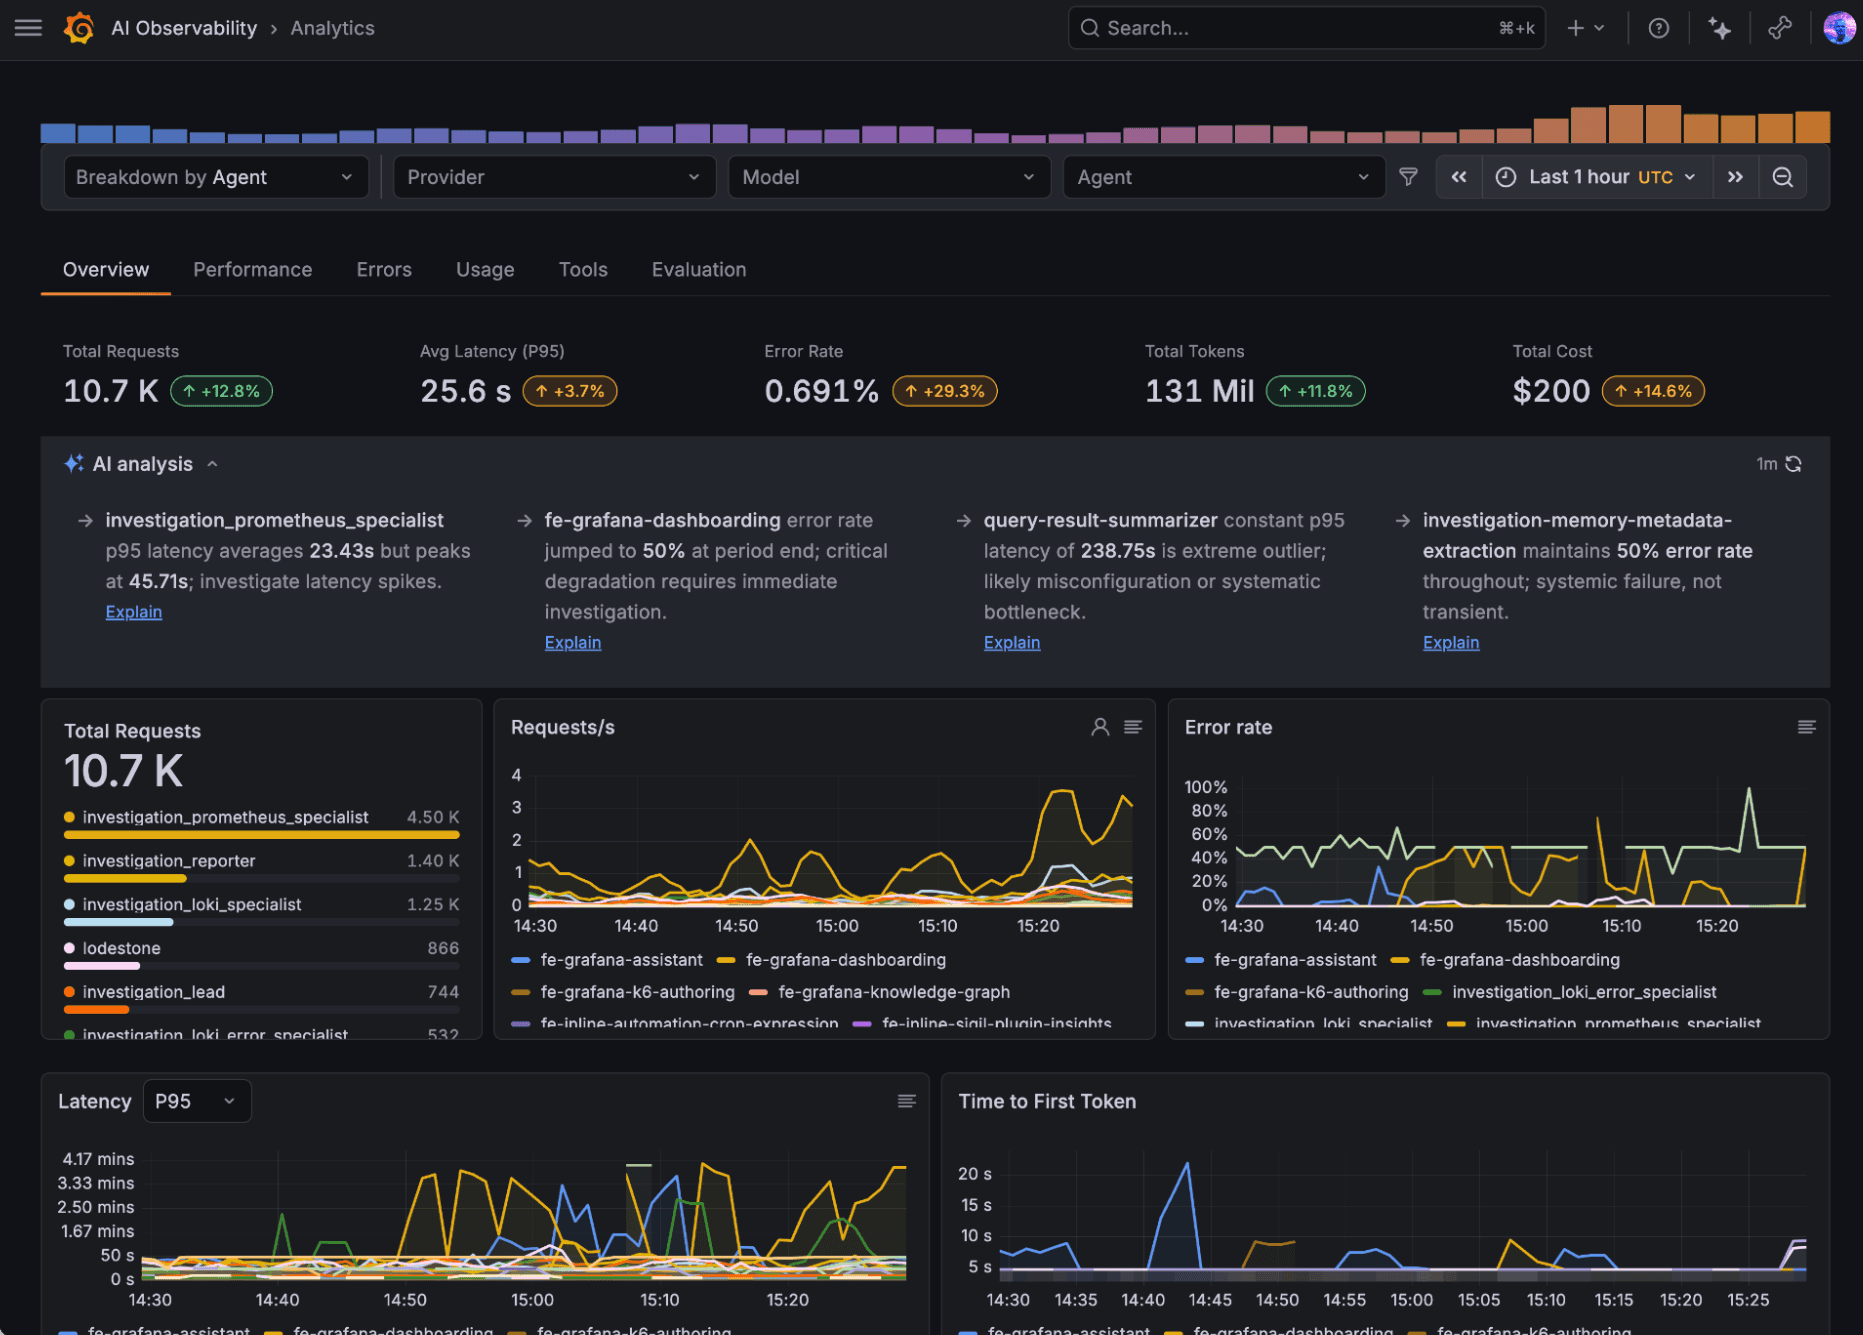Screen dimensions: 1863x1335
Task: Refresh the AI analysis panel
Action: pos(1795,463)
